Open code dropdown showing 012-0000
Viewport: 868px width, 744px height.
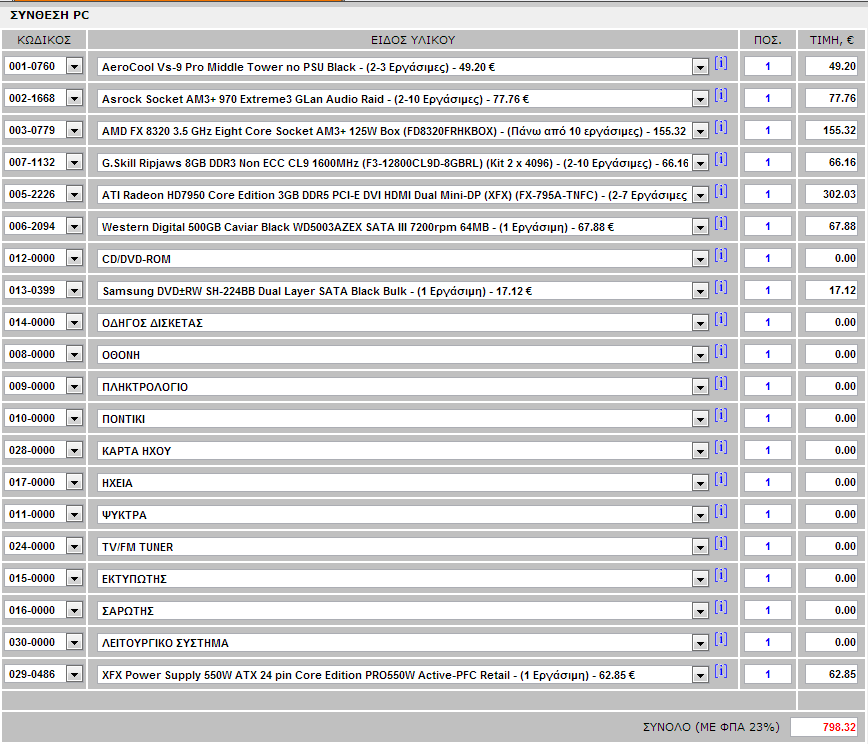point(74,259)
